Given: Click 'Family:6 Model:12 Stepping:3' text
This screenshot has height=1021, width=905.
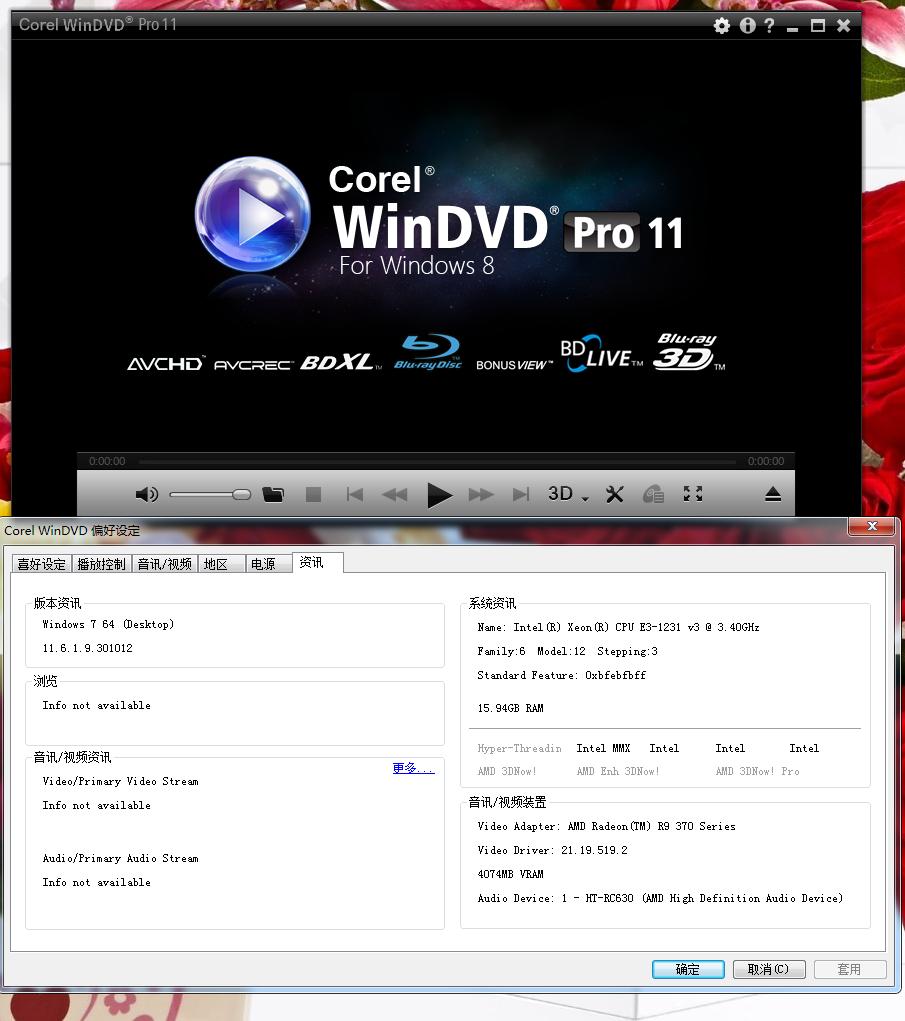Looking at the screenshot, I should (x=567, y=652).
